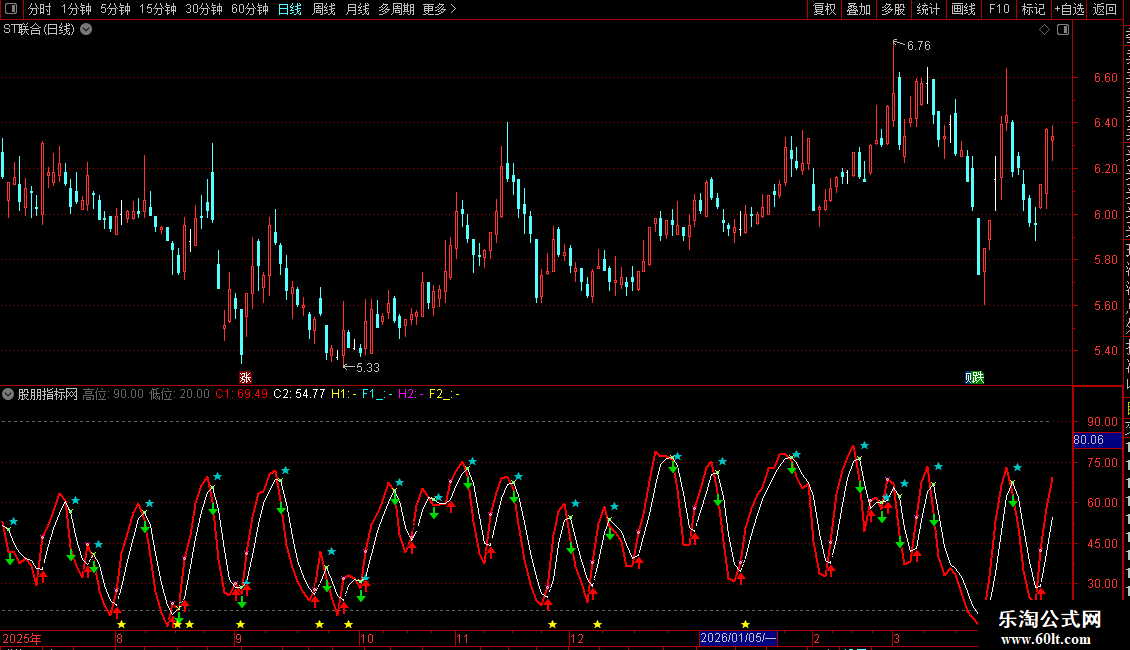Click the F2_ indicator legend label
The image size is (1130, 650).
pyautogui.click(x=444, y=394)
